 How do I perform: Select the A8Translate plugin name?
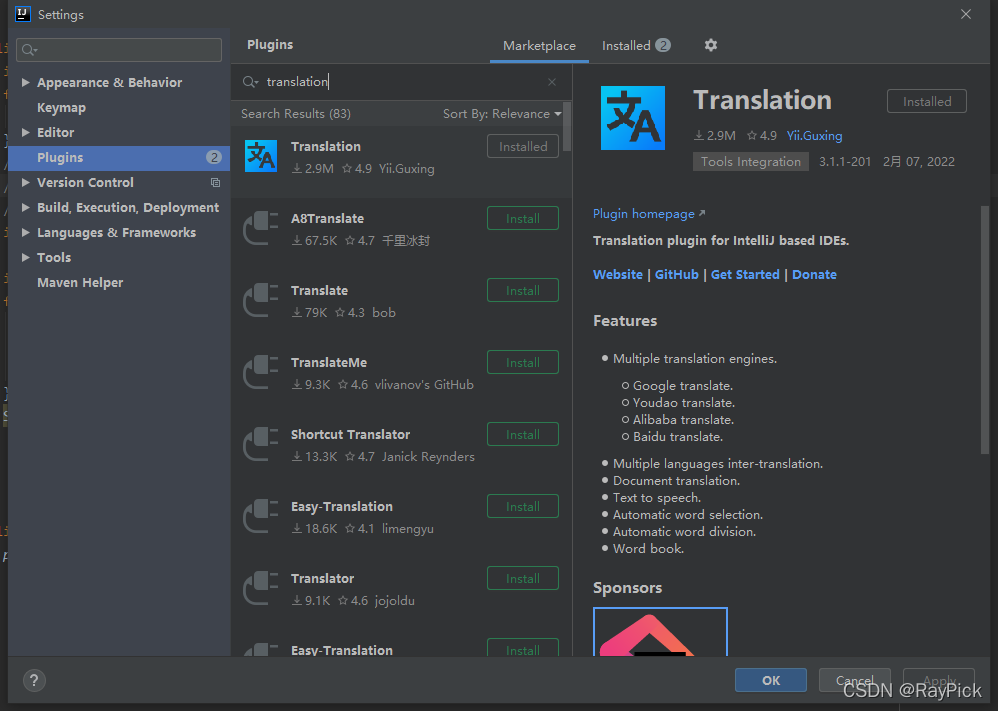(327, 218)
